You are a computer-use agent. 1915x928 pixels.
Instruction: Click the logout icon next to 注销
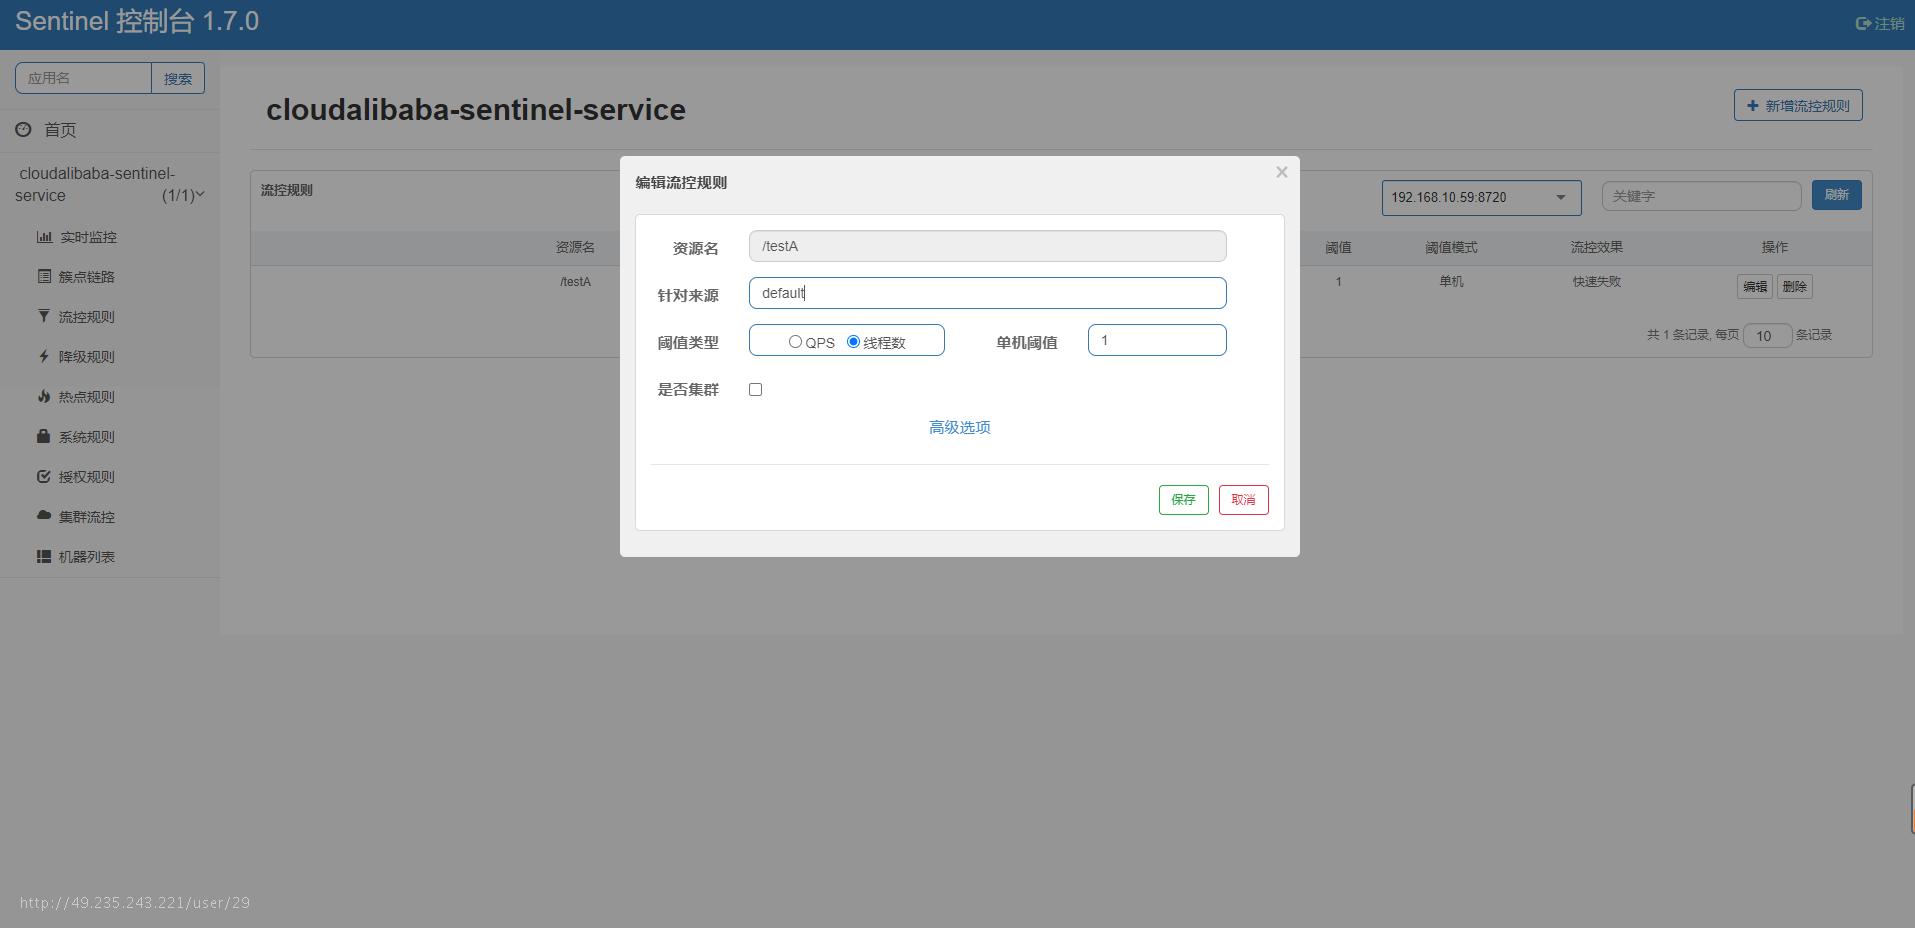[1863, 23]
